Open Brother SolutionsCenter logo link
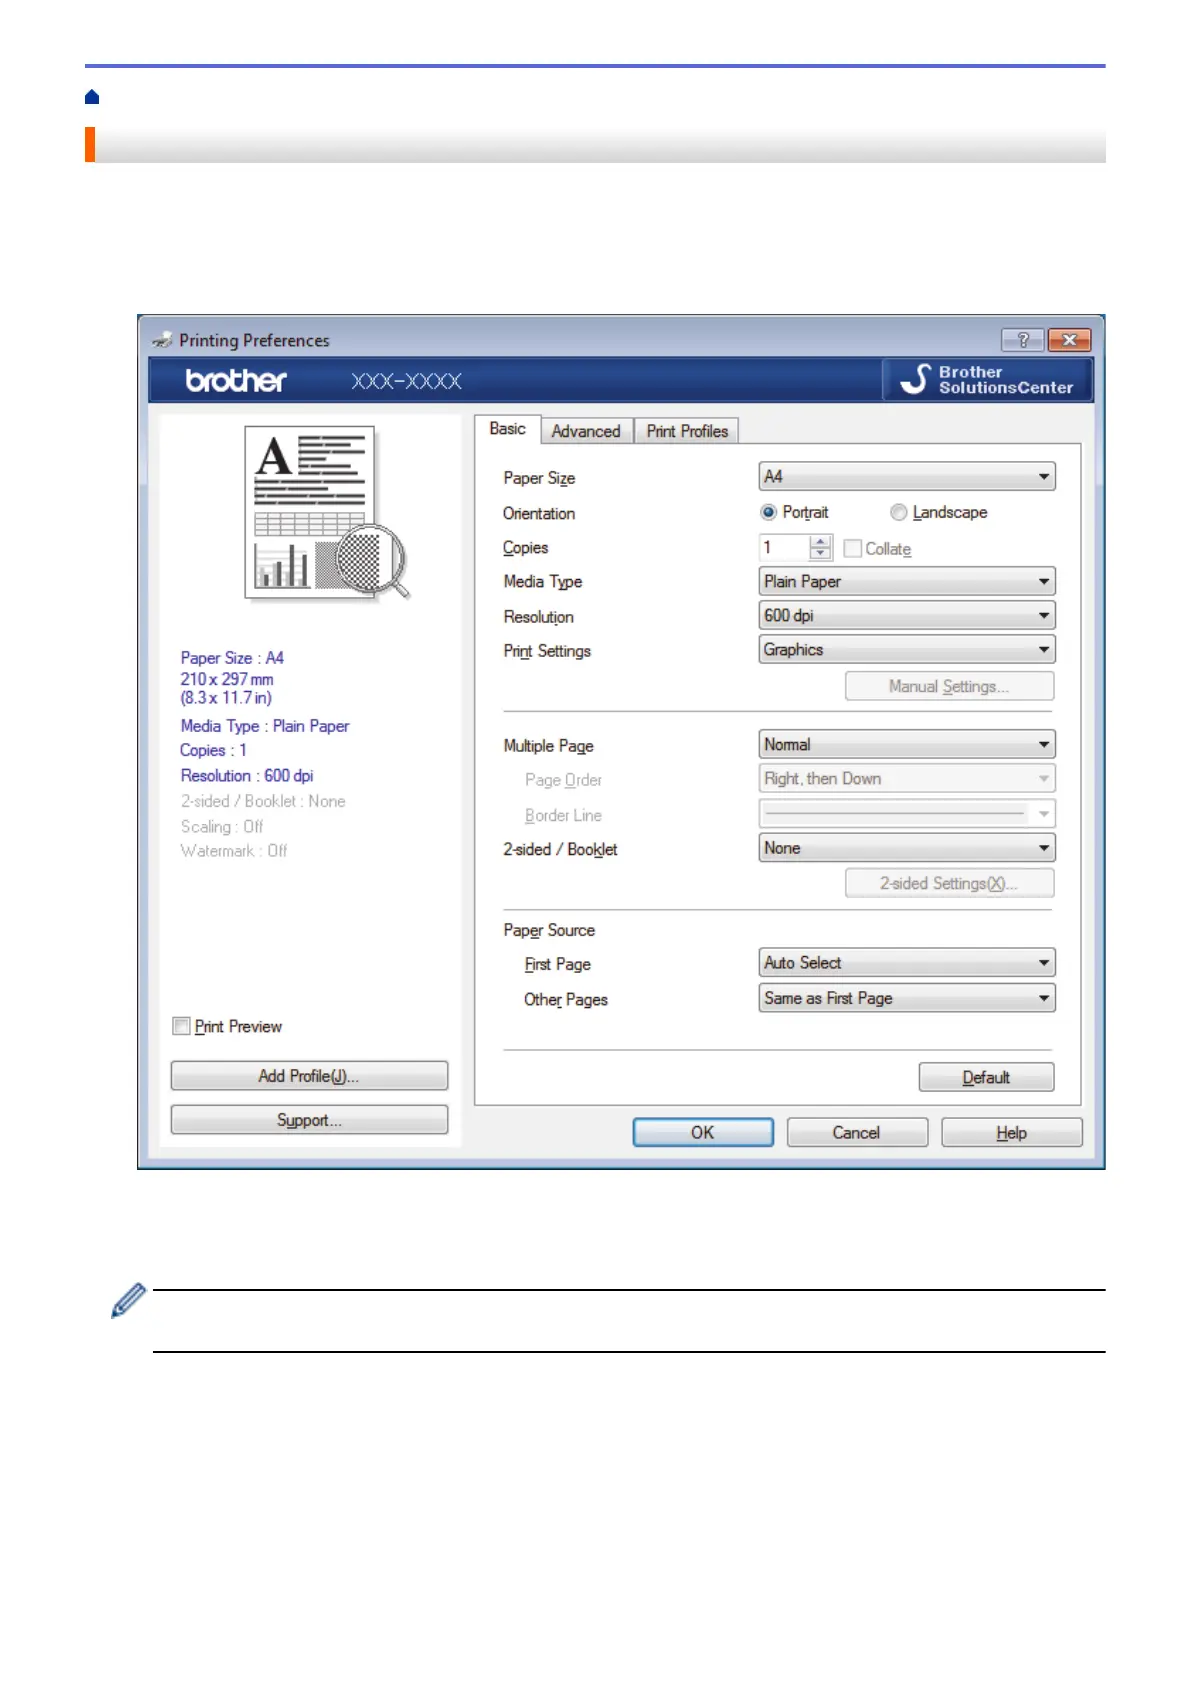This screenshot has height=1684, width=1191. pos(986,380)
